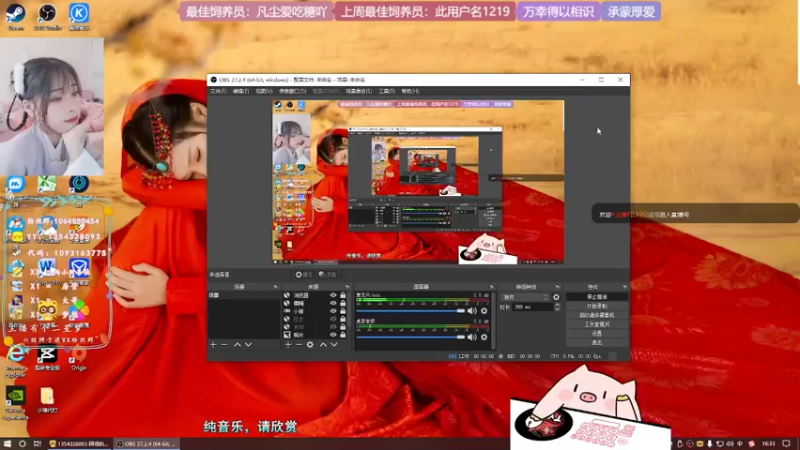Switch to OBS 27.2.4 taskbar button
Image resolution: width=800 pixels, height=450 pixels.
pyautogui.click(x=147, y=444)
